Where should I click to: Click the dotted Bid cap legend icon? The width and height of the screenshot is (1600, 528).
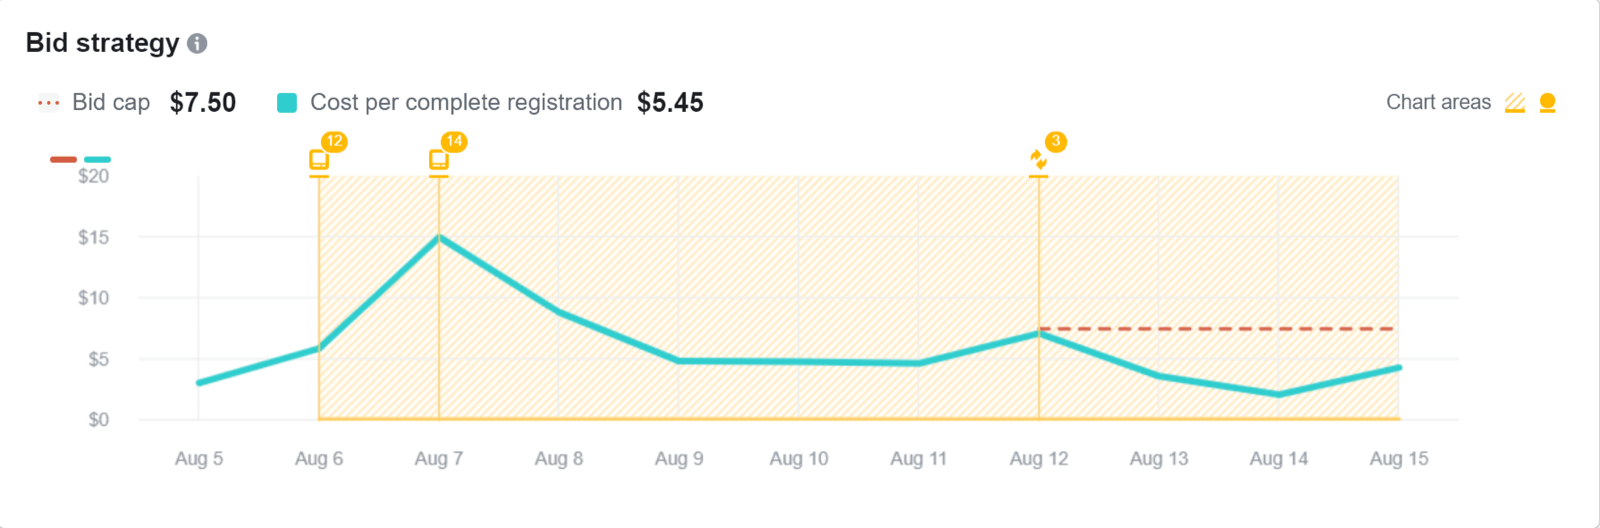tap(48, 103)
